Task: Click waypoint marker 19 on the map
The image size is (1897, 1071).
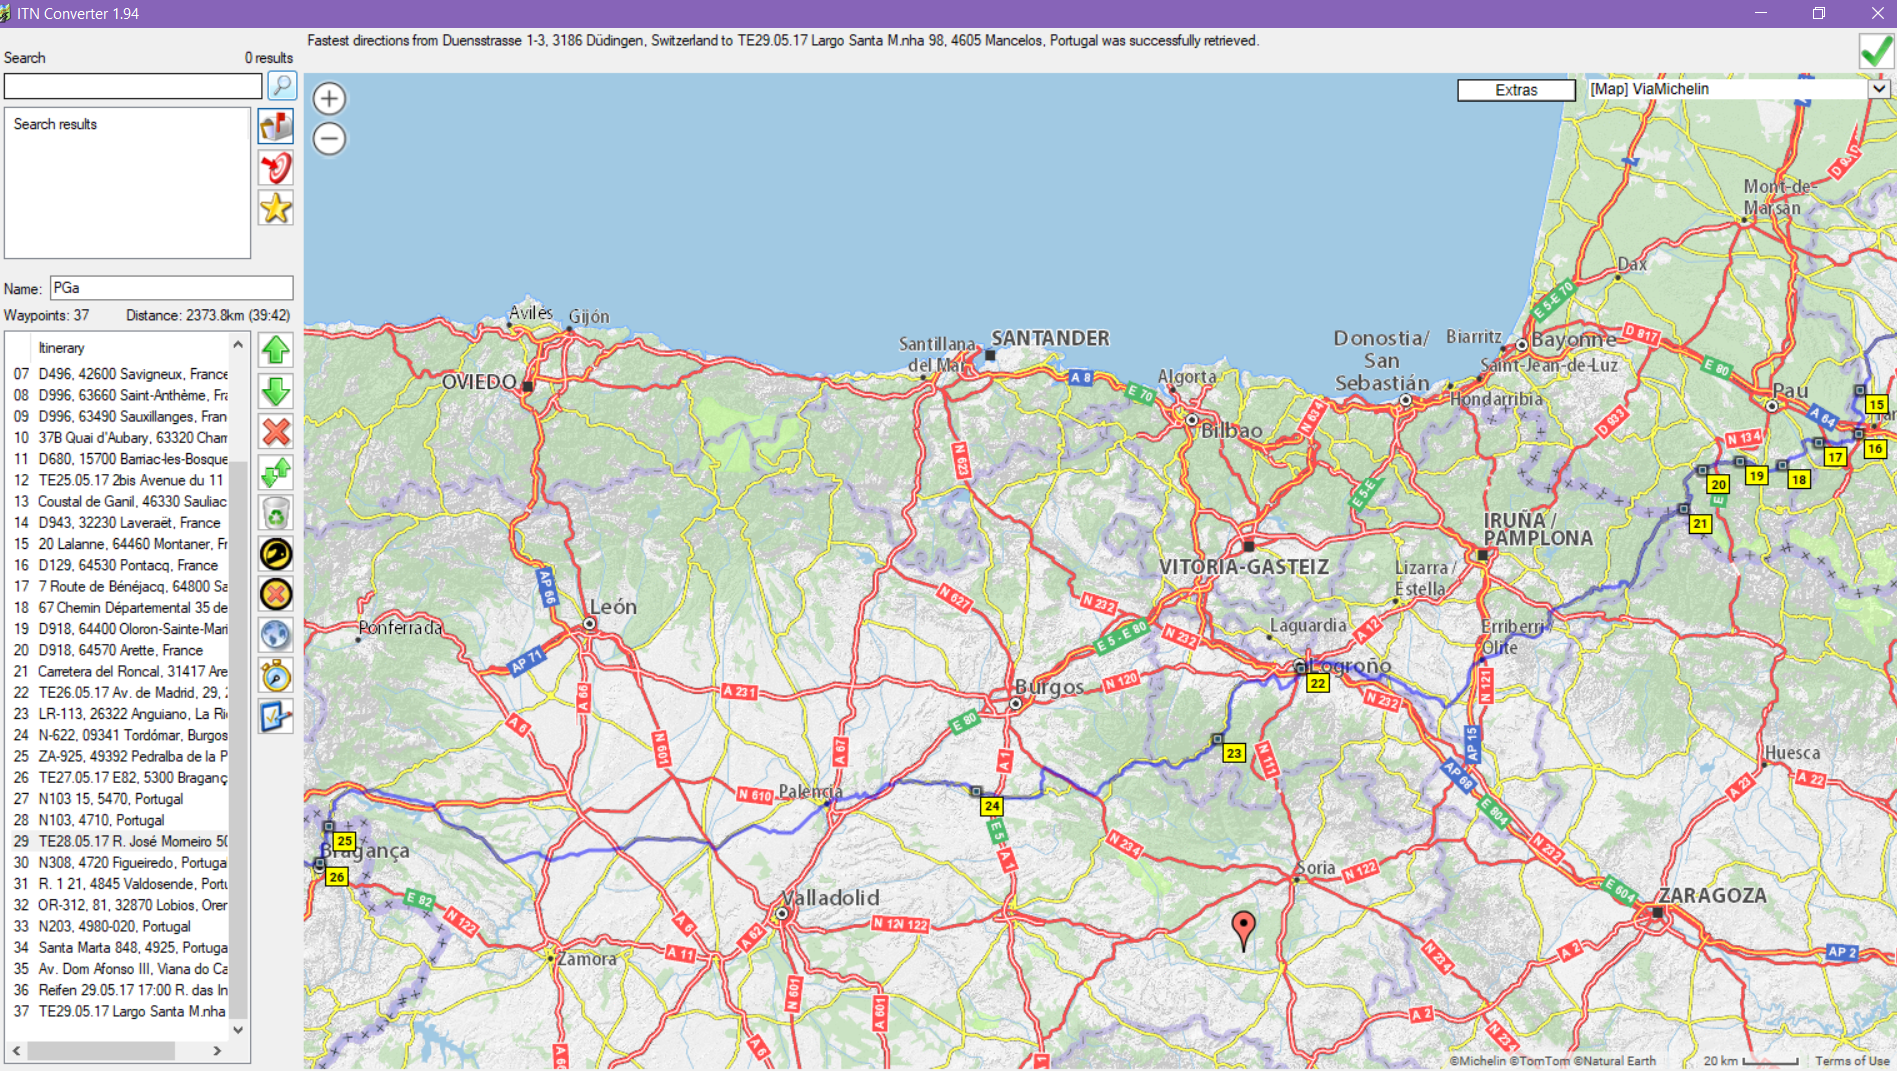Action: pyautogui.click(x=1756, y=476)
